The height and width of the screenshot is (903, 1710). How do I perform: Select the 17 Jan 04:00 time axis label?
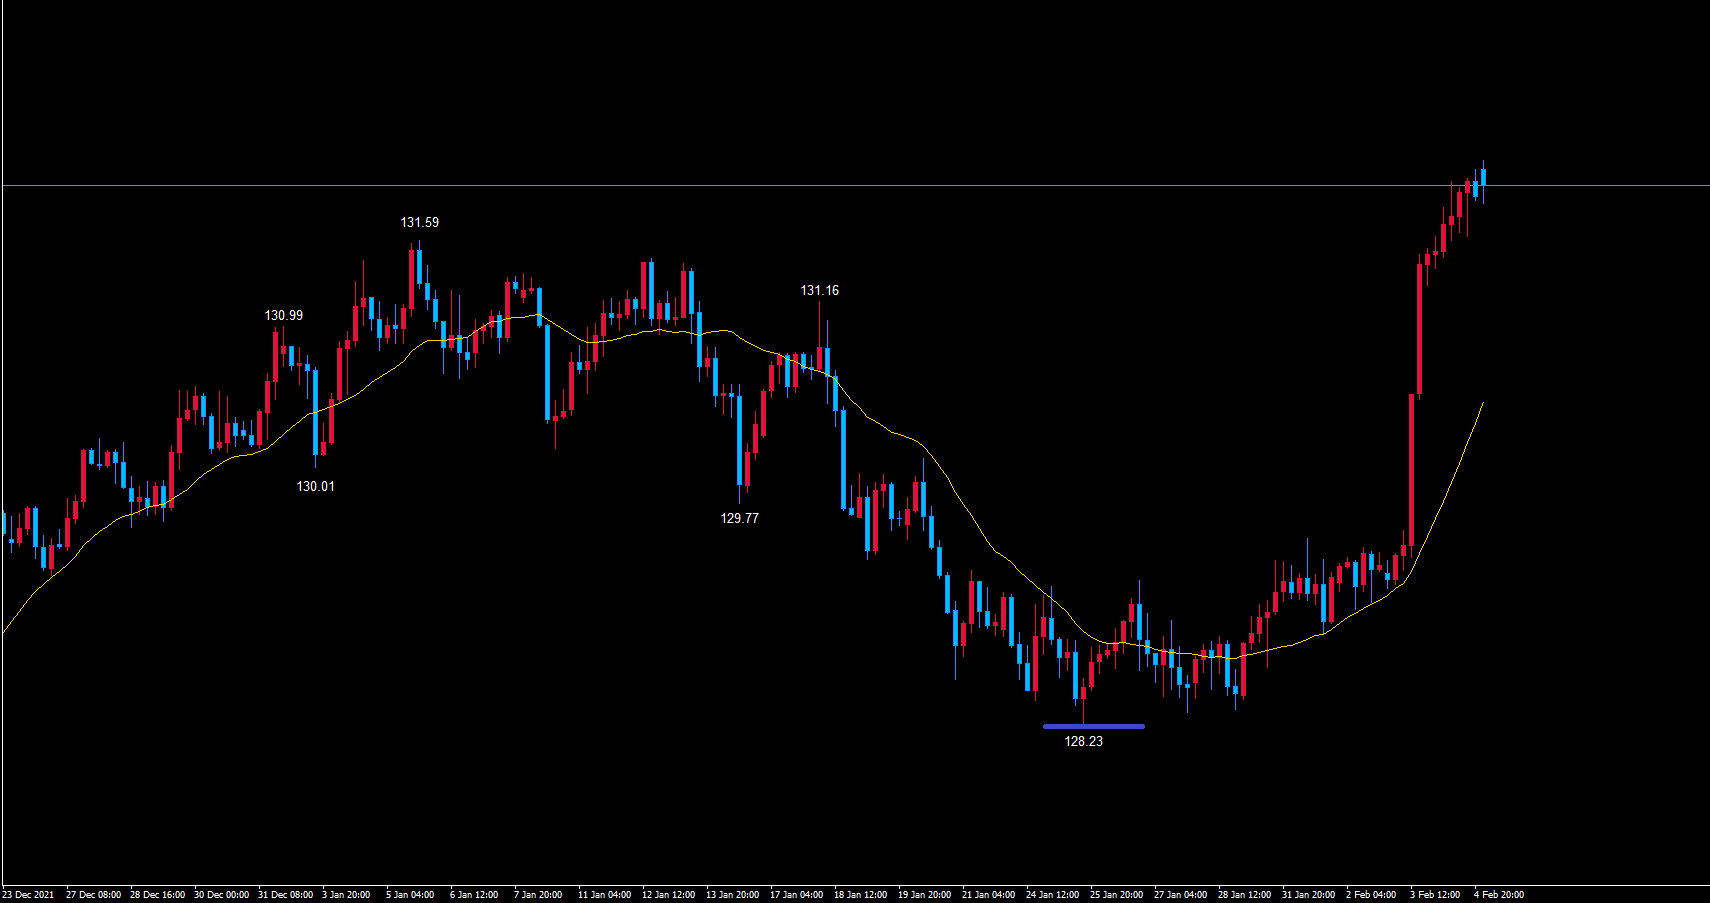[796, 894]
